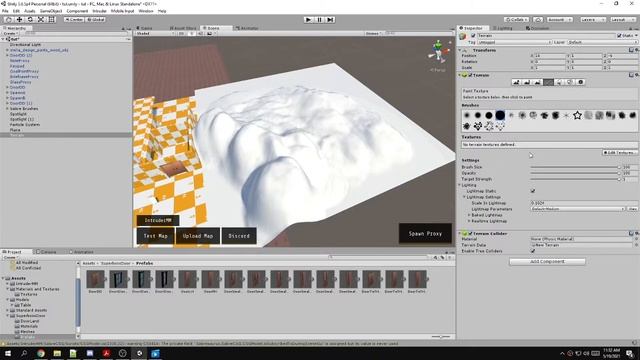This screenshot has width=640, height=360.
Task: Select Smooth Height terrain tool
Action: pyautogui.click(x=538, y=82)
